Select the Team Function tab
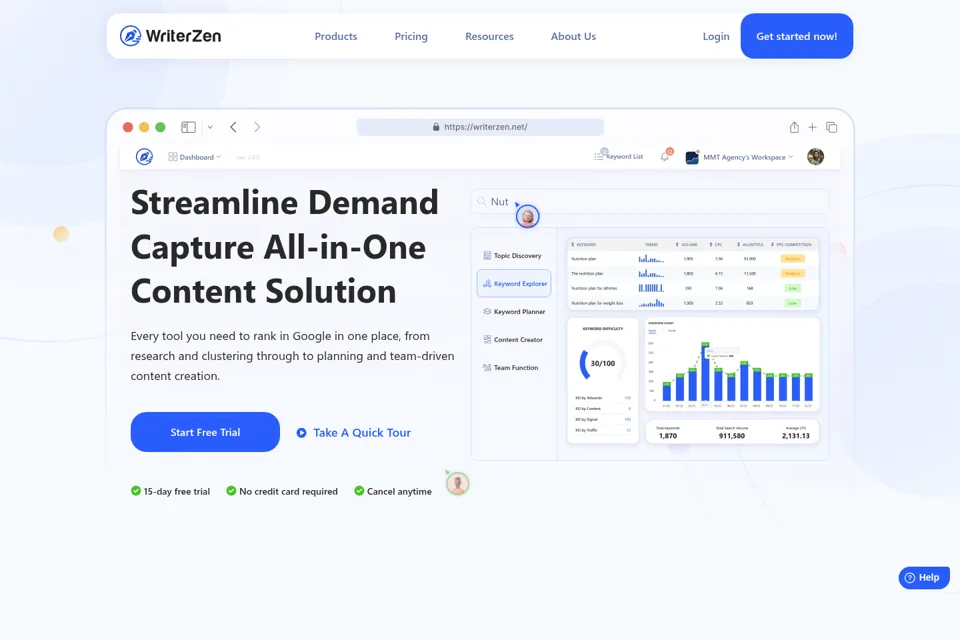This screenshot has width=960, height=640. (511, 367)
